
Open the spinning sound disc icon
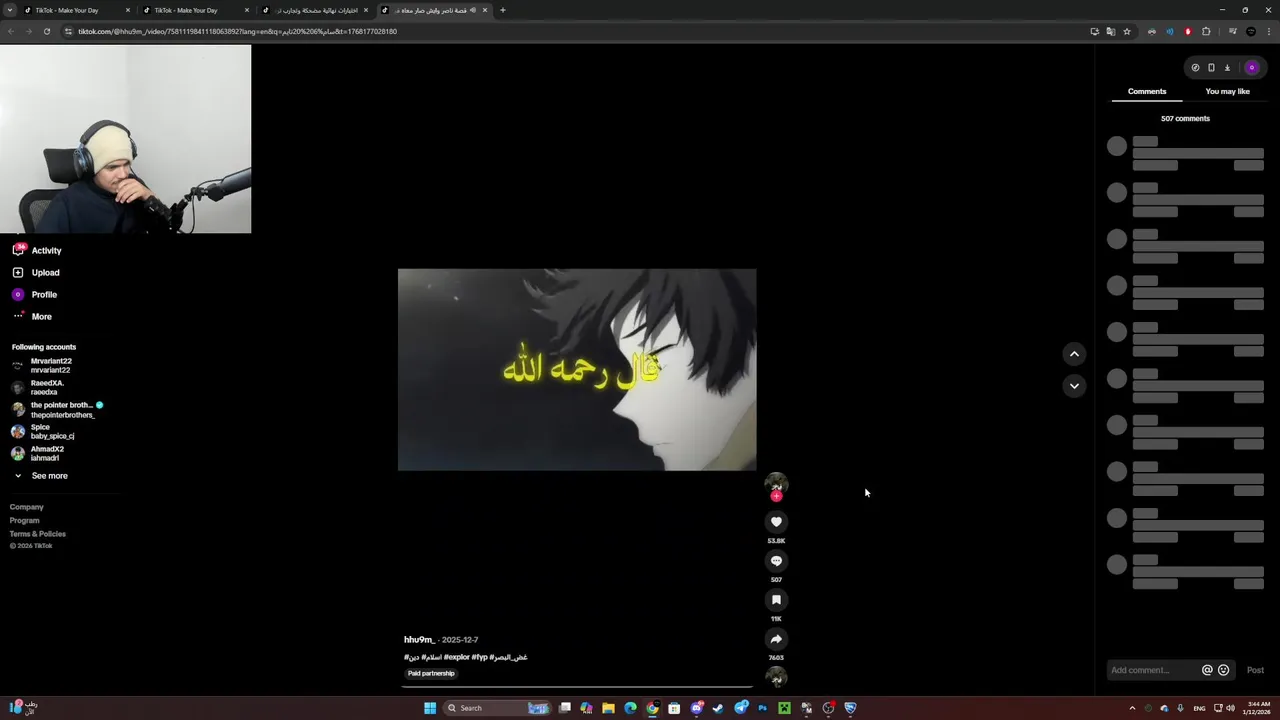[776, 678]
